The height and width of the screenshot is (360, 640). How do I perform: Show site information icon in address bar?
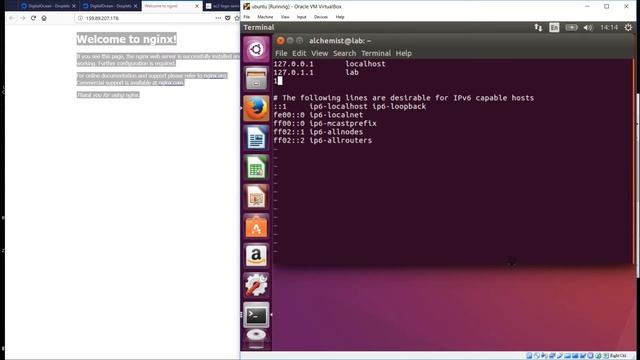(x=80, y=18)
